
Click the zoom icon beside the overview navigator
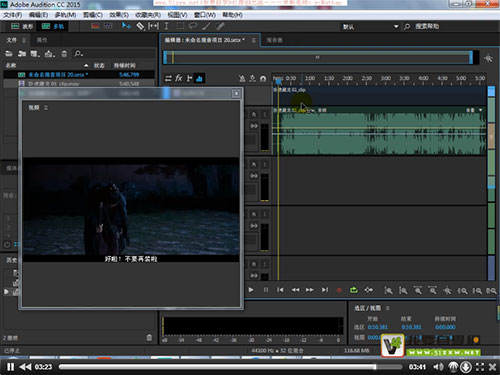coord(488,58)
